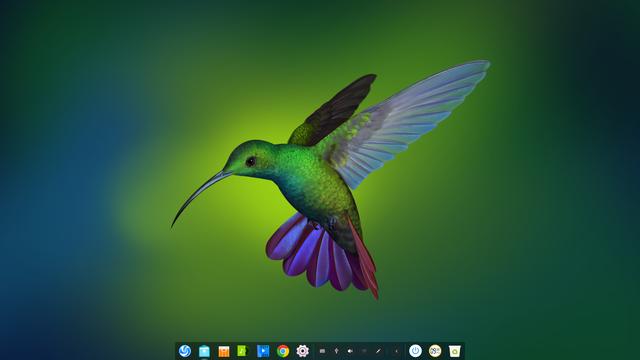Open the file manager in dock

pos(204,351)
